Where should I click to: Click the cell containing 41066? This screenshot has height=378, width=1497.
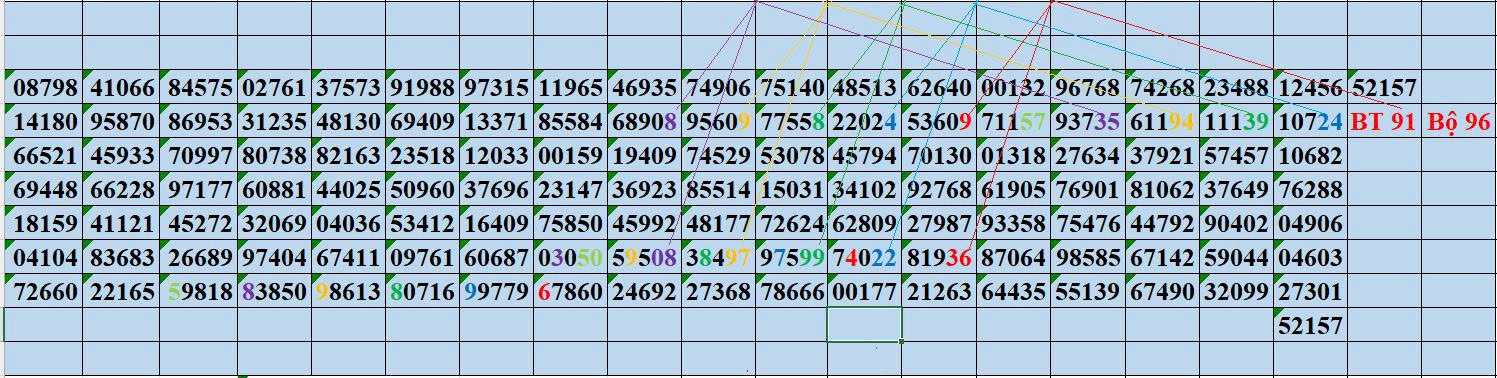tap(121, 88)
